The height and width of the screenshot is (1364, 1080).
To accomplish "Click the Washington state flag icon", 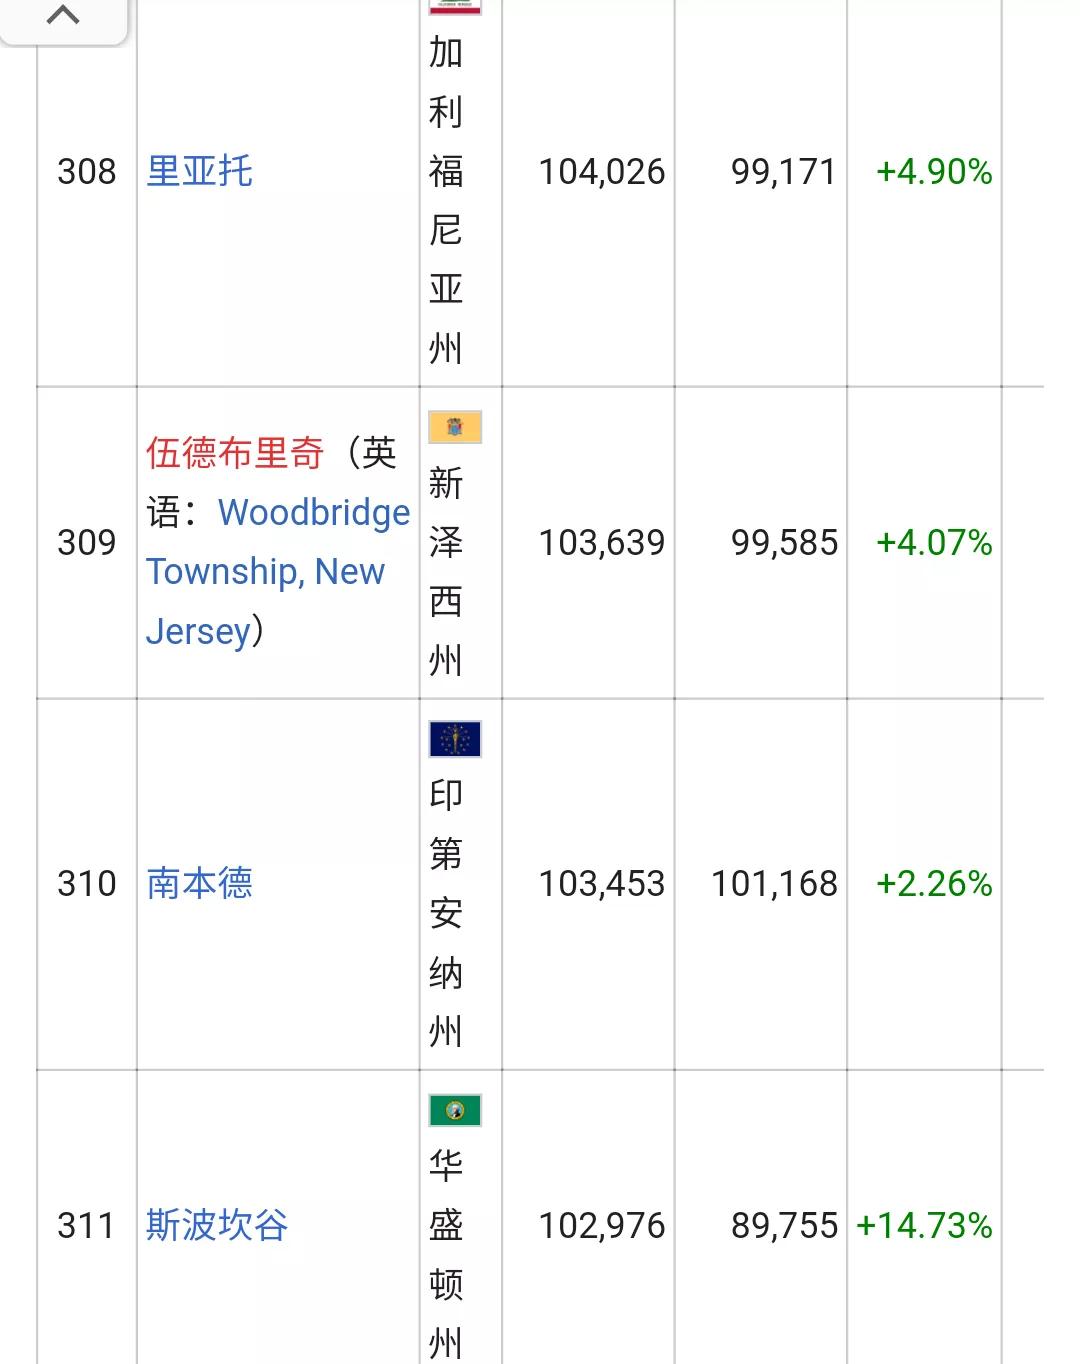I will tap(455, 1110).
